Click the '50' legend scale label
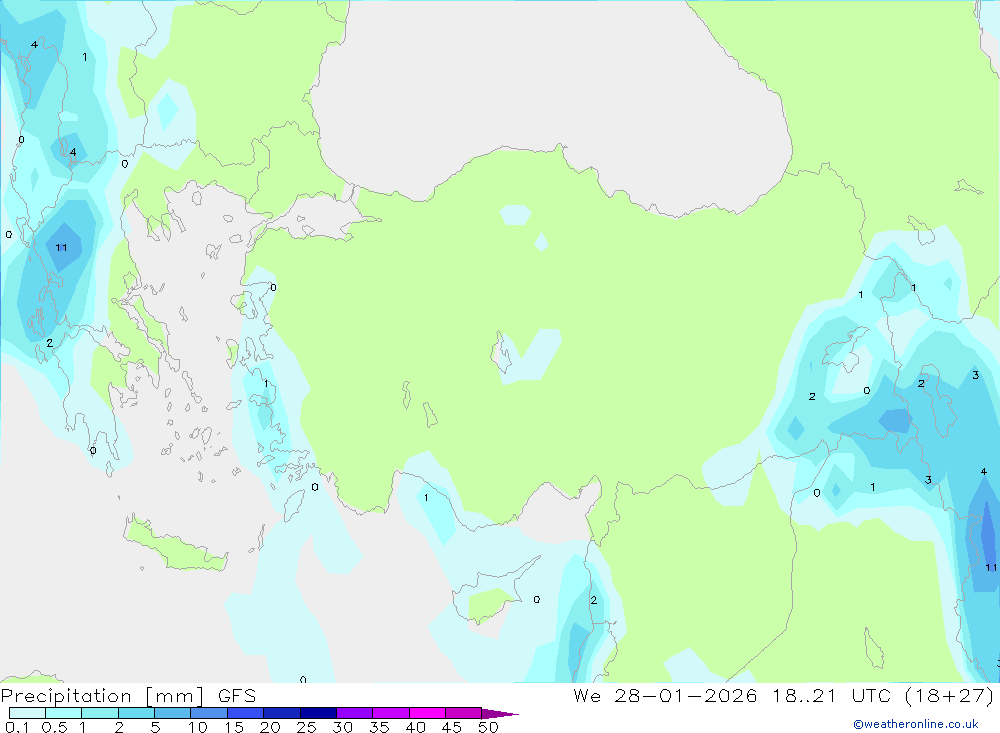1000x733 pixels. [x=488, y=727]
